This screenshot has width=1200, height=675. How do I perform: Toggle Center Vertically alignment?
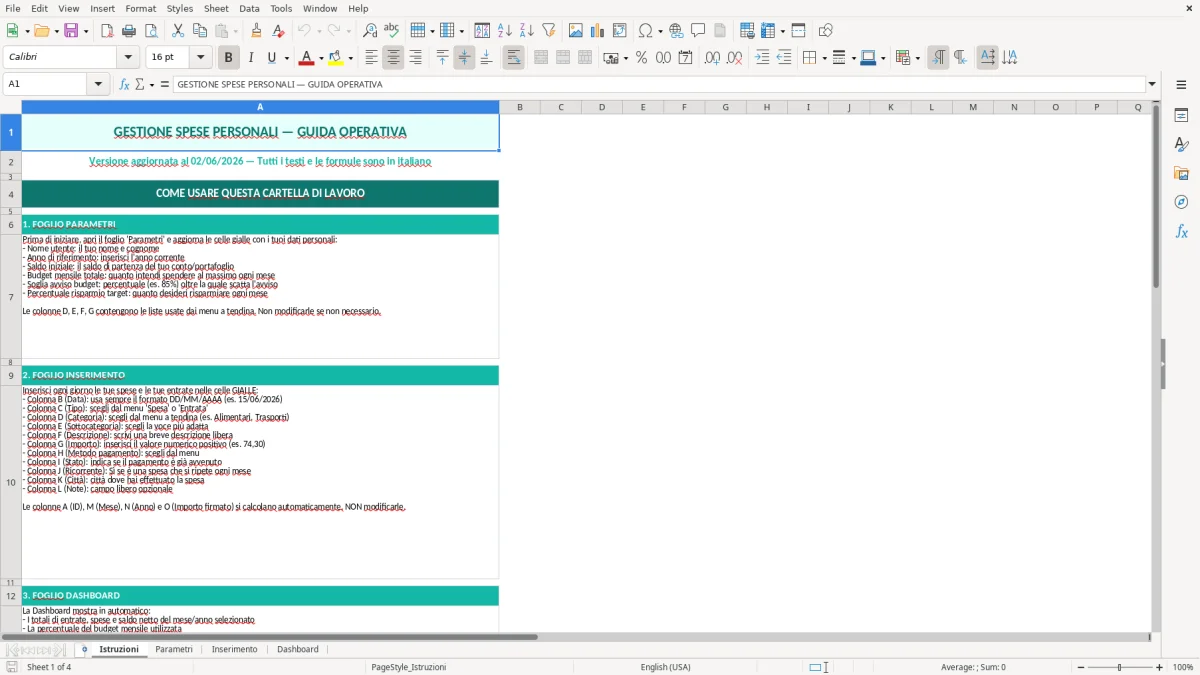click(464, 58)
